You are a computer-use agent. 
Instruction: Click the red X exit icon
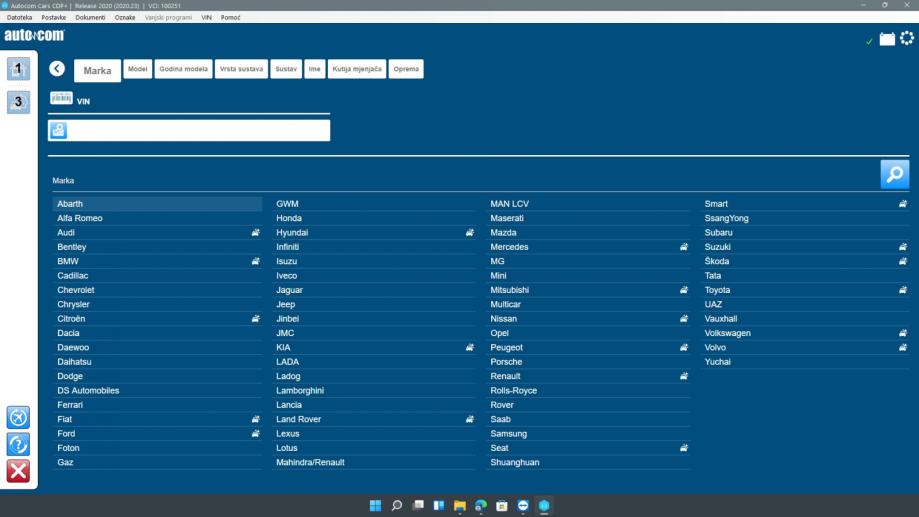click(x=18, y=471)
